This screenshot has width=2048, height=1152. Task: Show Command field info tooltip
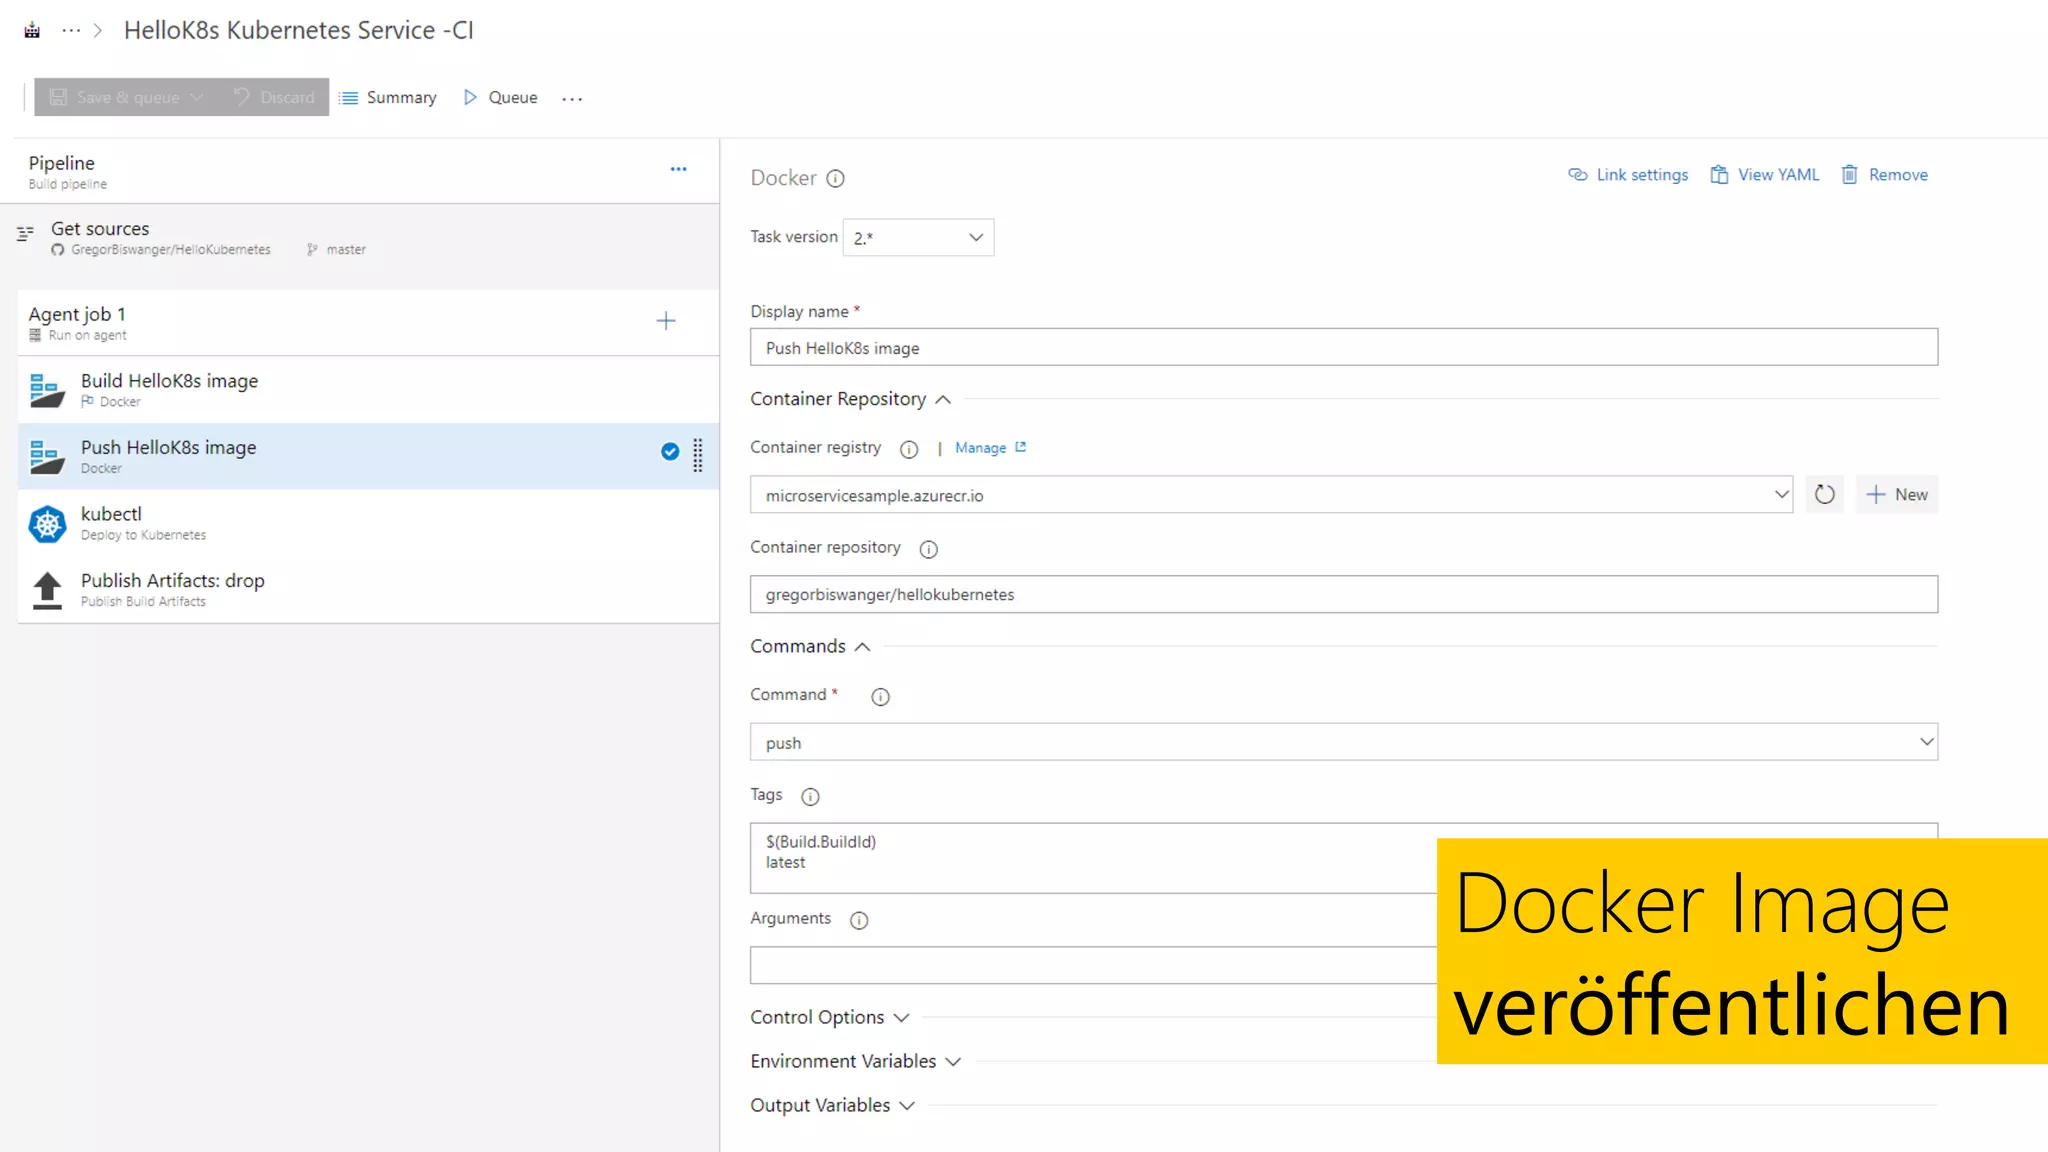[880, 696]
